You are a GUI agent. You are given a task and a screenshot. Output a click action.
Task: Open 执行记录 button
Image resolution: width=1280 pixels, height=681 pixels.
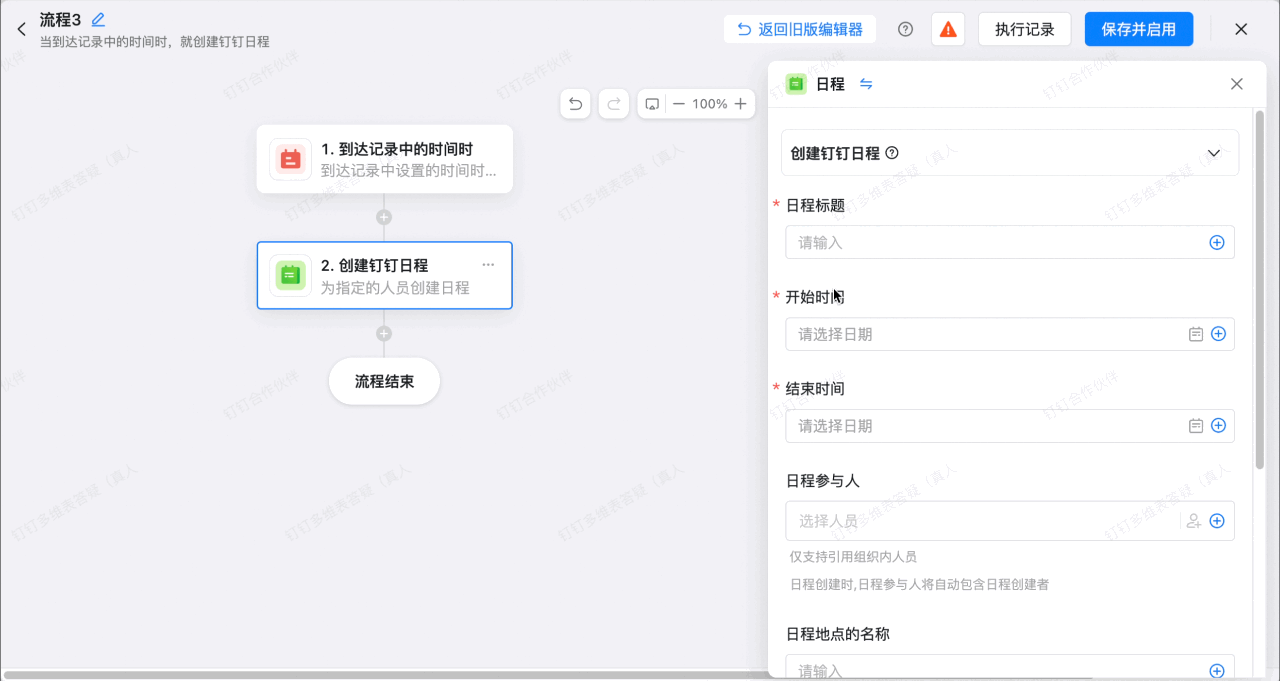pos(1025,29)
